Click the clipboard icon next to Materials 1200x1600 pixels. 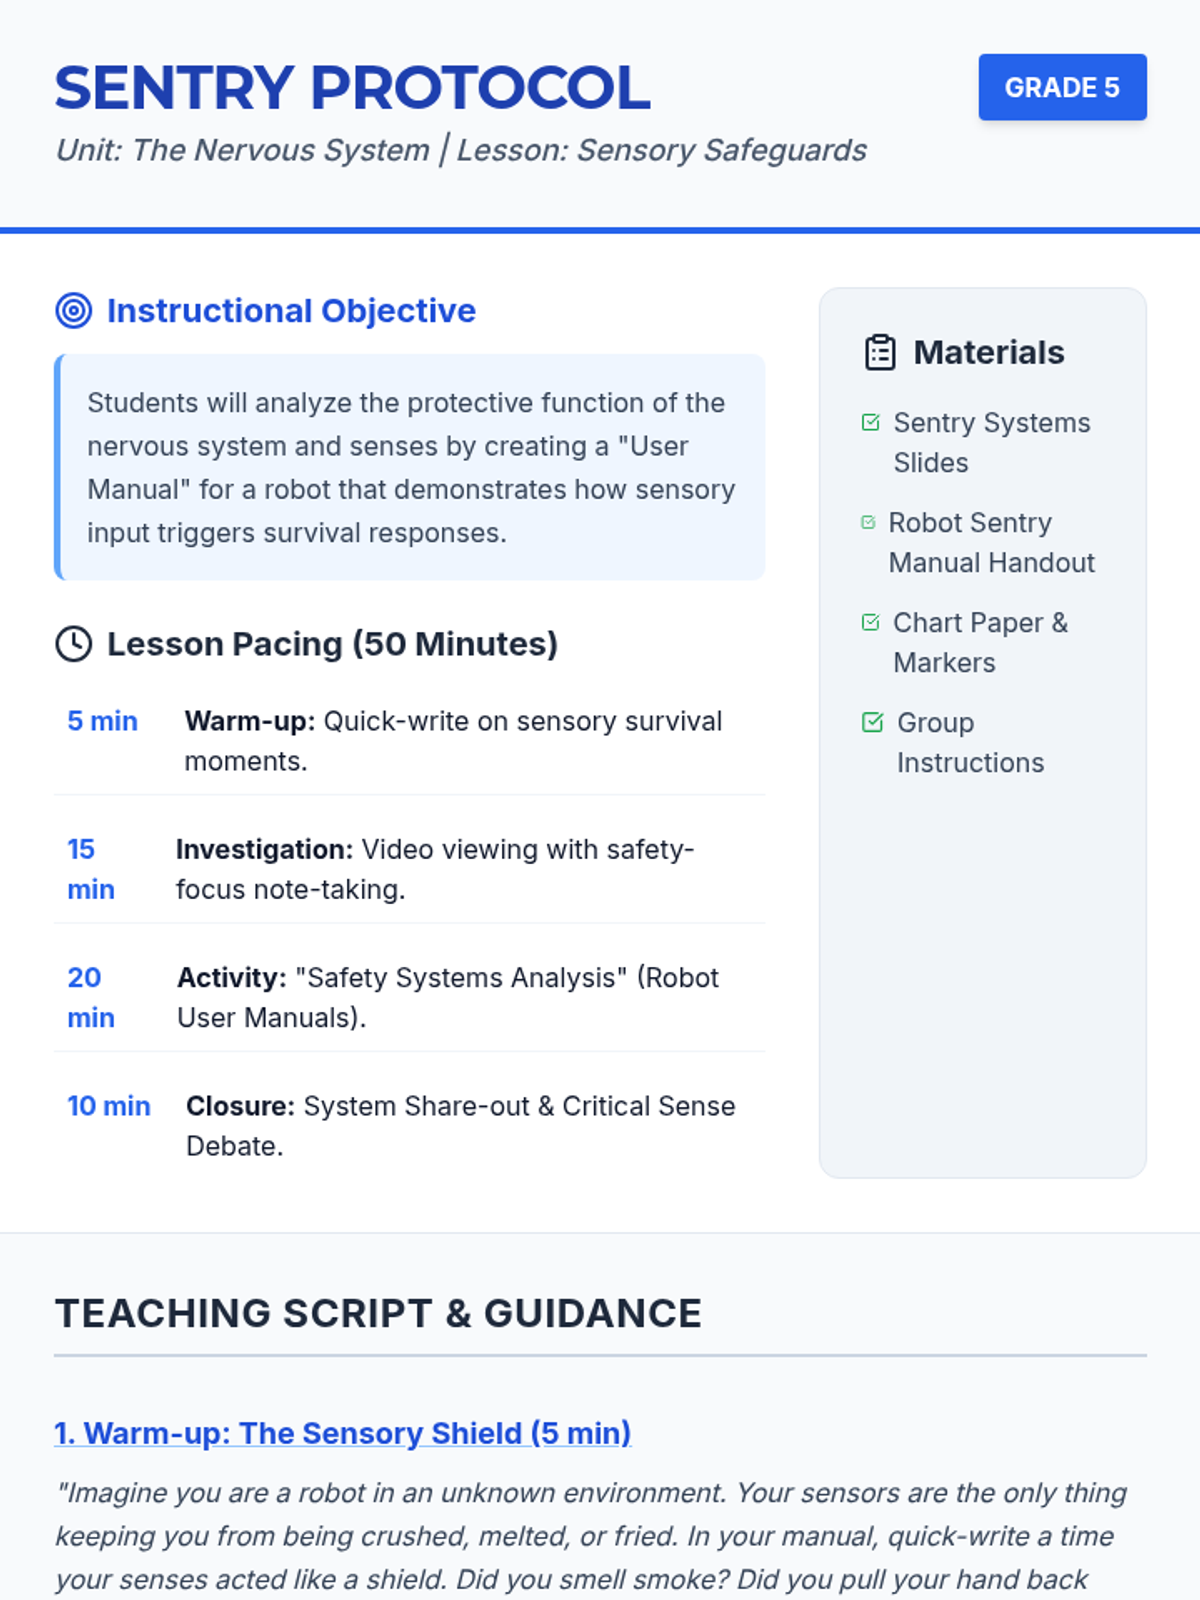(880, 353)
